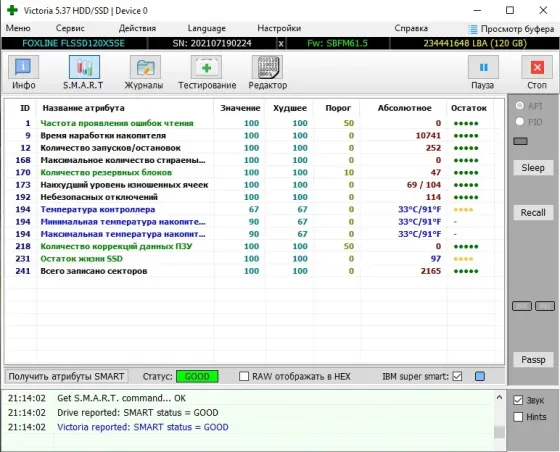Enable RAW отображать в HEX checkbox
Viewport: 560px width, 452px height.
244,376
